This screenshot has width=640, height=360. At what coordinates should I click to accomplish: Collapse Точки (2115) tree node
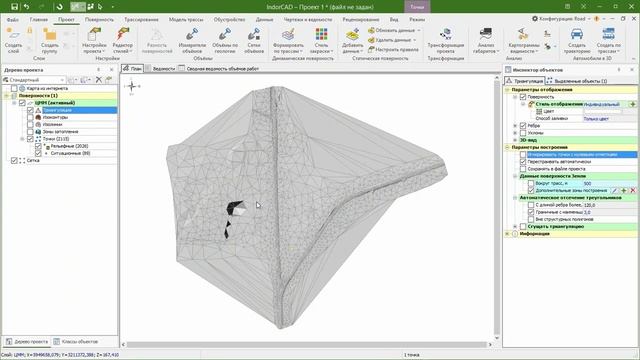22,139
